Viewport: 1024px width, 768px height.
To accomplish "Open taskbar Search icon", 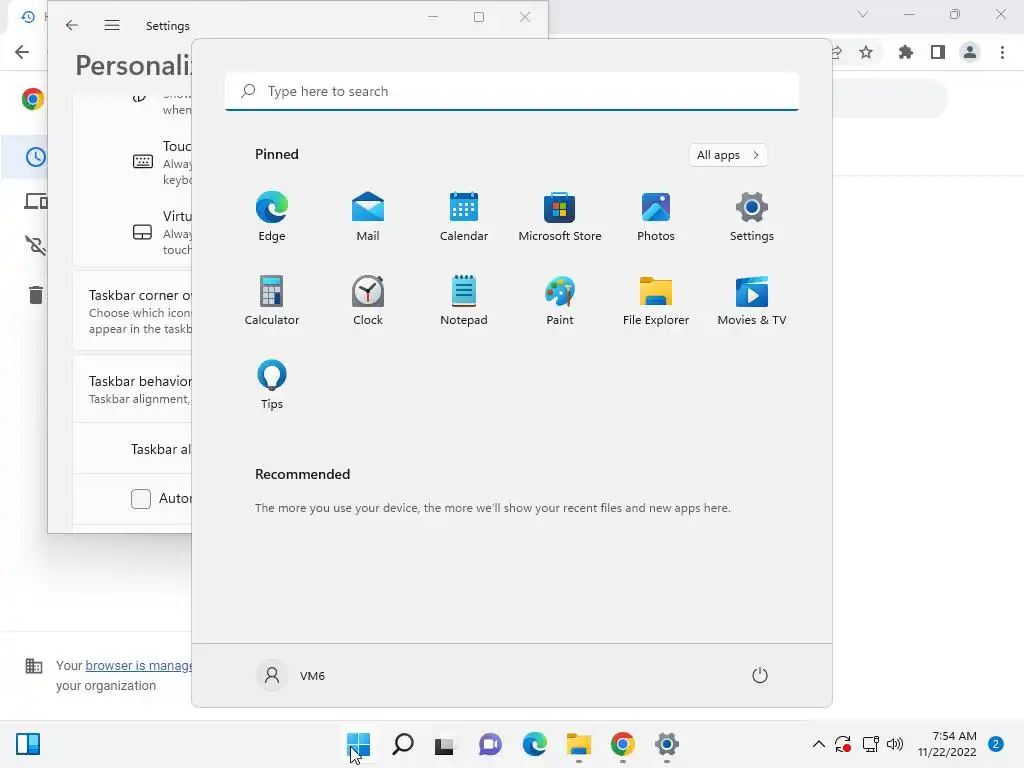I will click(x=402, y=744).
